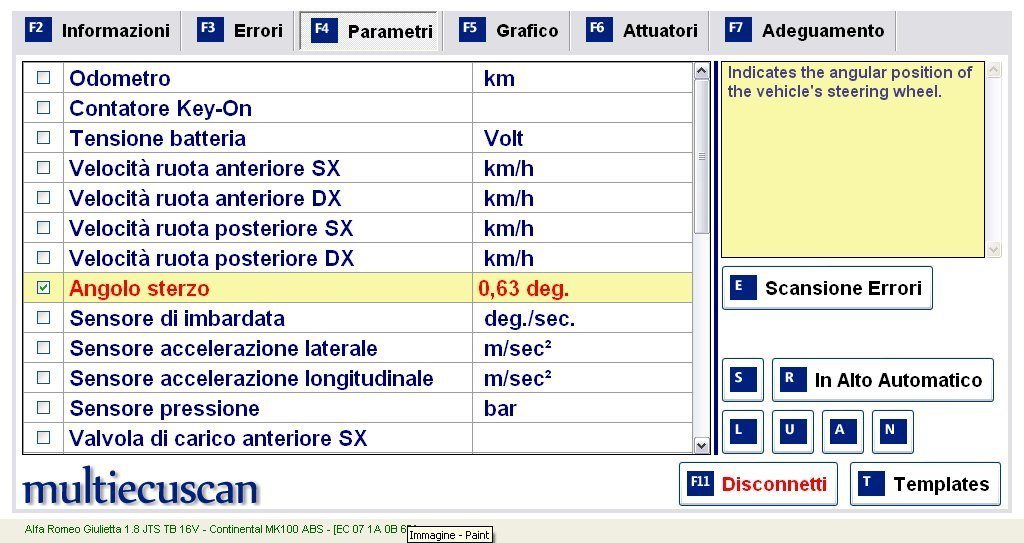Viewport: 1024px width, 543px height.
Task: Enable Valvola di carico anteriore SX checkbox
Action: click(x=44, y=438)
